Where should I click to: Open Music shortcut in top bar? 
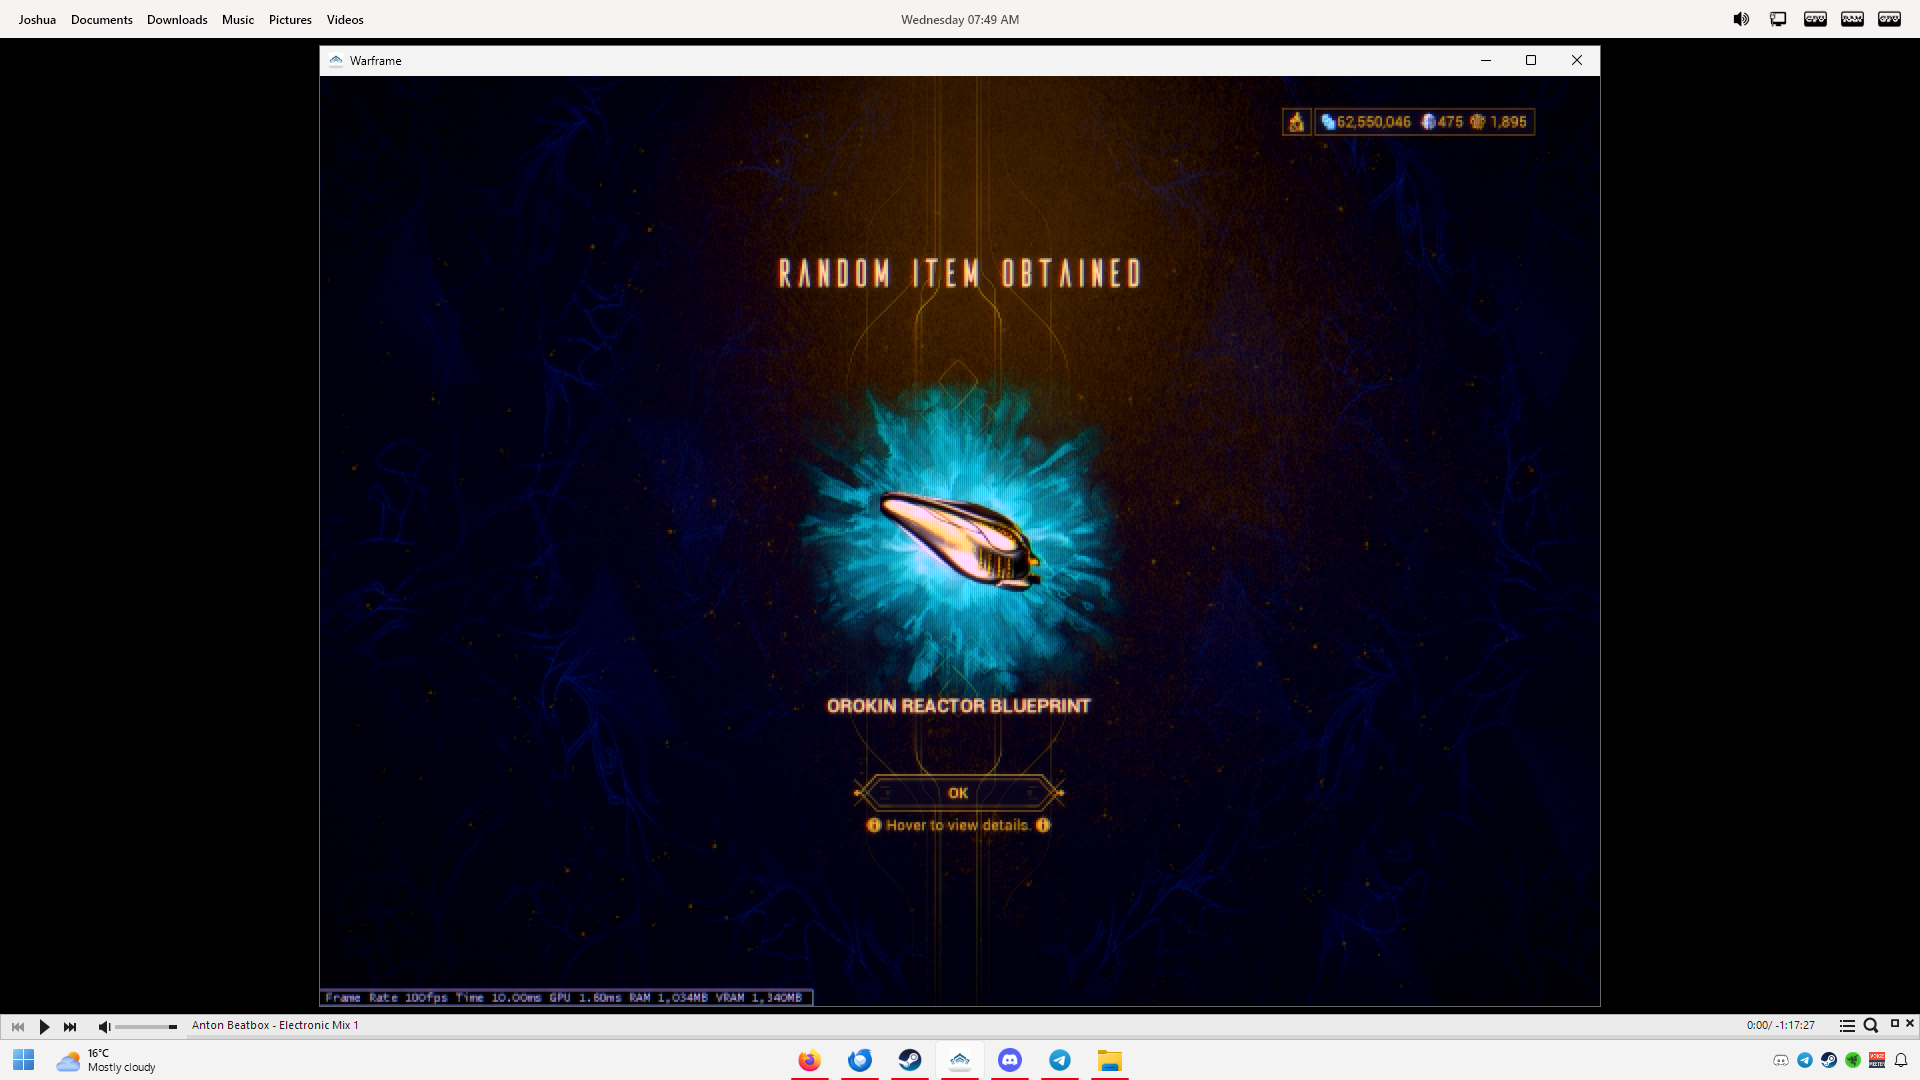pyautogui.click(x=238, y=19)
